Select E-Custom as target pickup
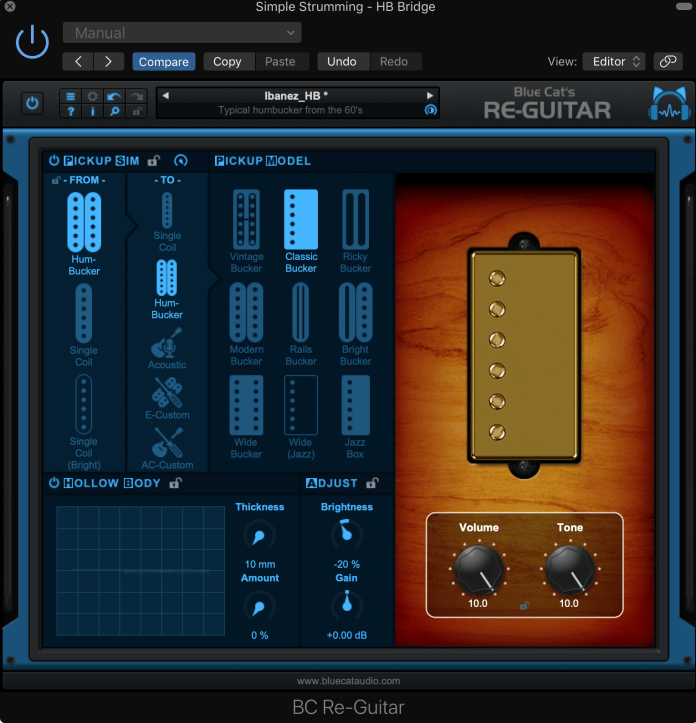The image size is (696, 723). [167, 396]
